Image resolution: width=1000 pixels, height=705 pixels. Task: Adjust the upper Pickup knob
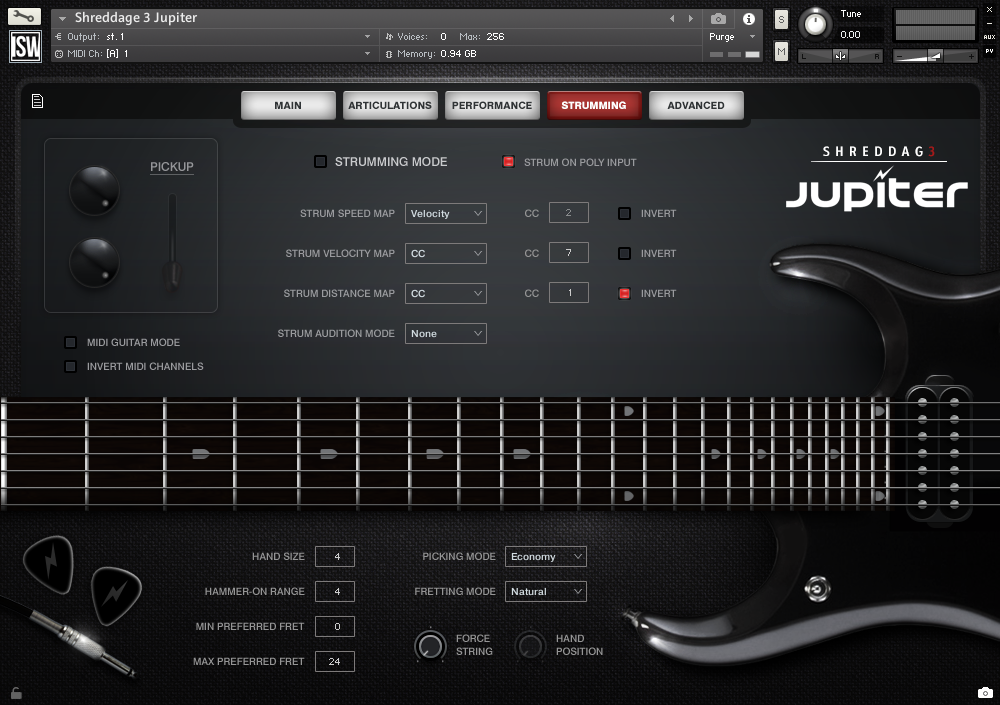[93, 190]
